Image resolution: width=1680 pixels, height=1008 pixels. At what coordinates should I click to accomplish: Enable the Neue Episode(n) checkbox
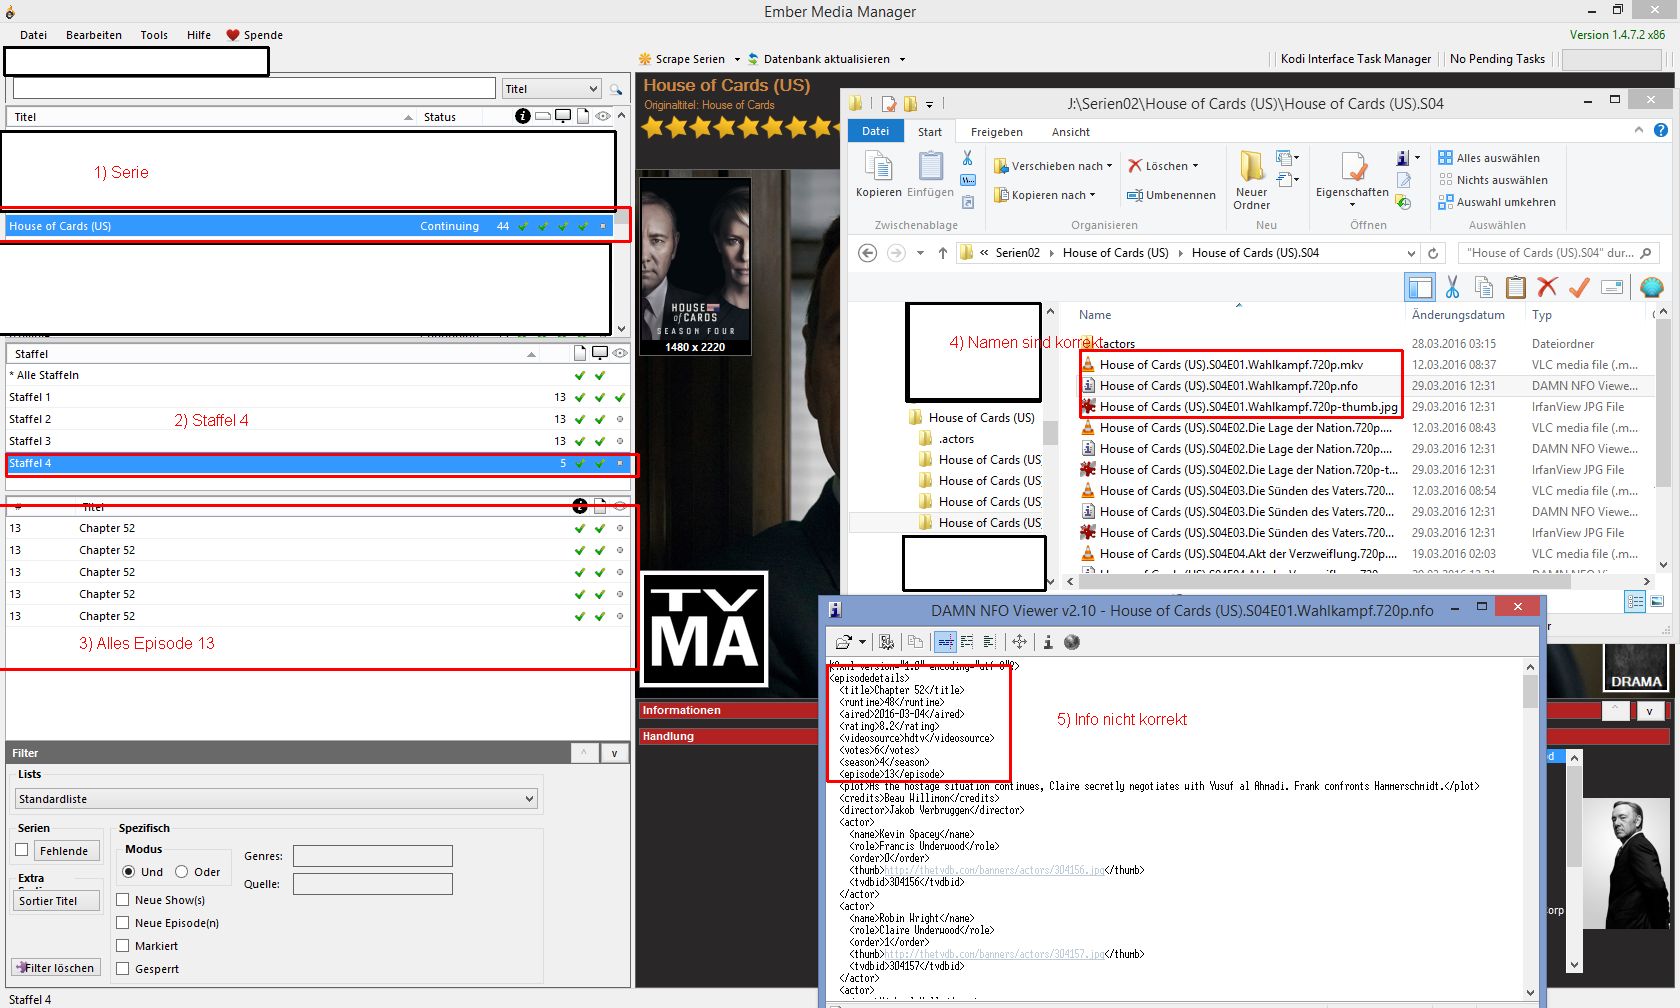(123, 923)
